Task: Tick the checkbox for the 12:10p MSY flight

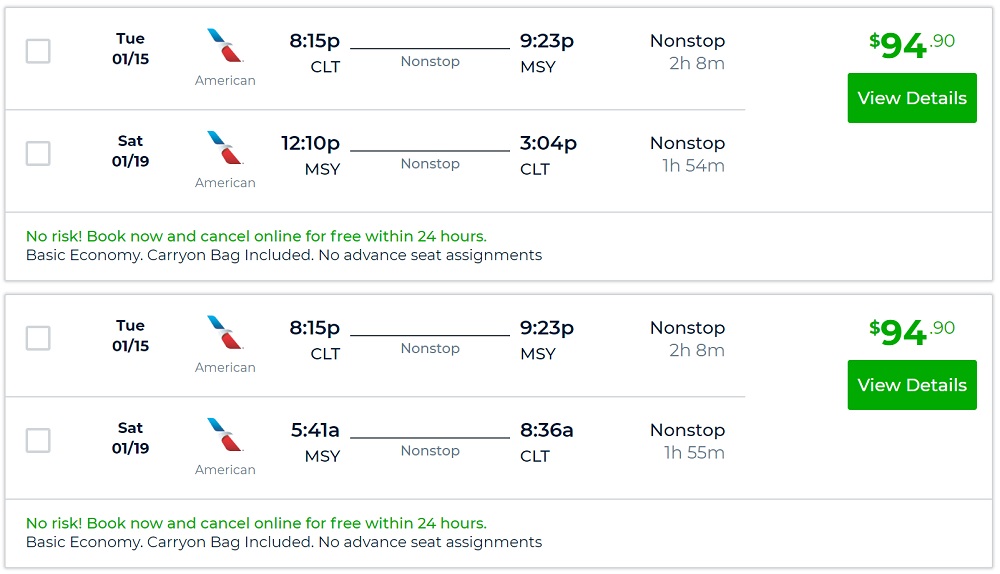Action: click(38, 153)
